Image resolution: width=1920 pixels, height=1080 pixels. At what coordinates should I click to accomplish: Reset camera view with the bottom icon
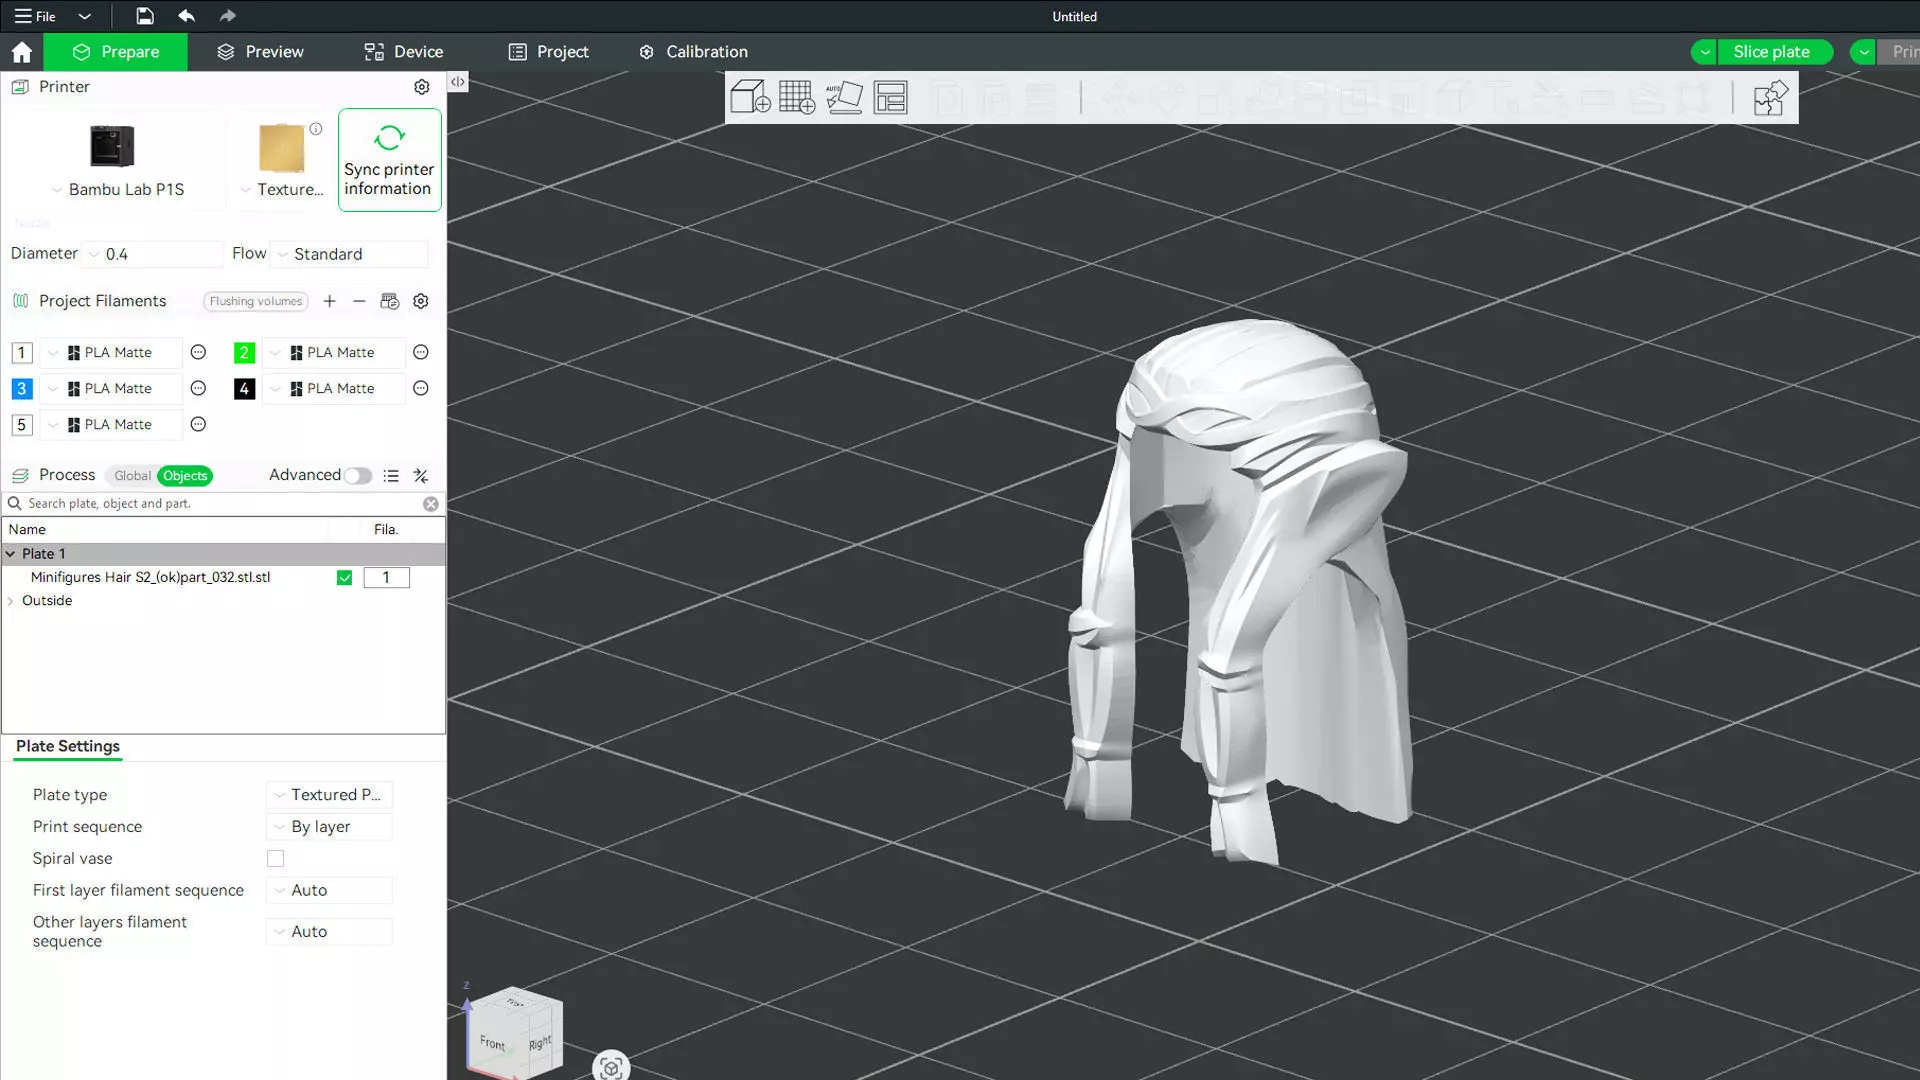point(611,1067)
